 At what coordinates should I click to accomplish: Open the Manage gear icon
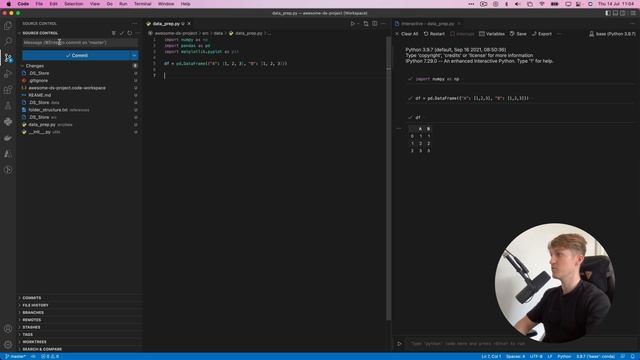[x=8, y=344]
